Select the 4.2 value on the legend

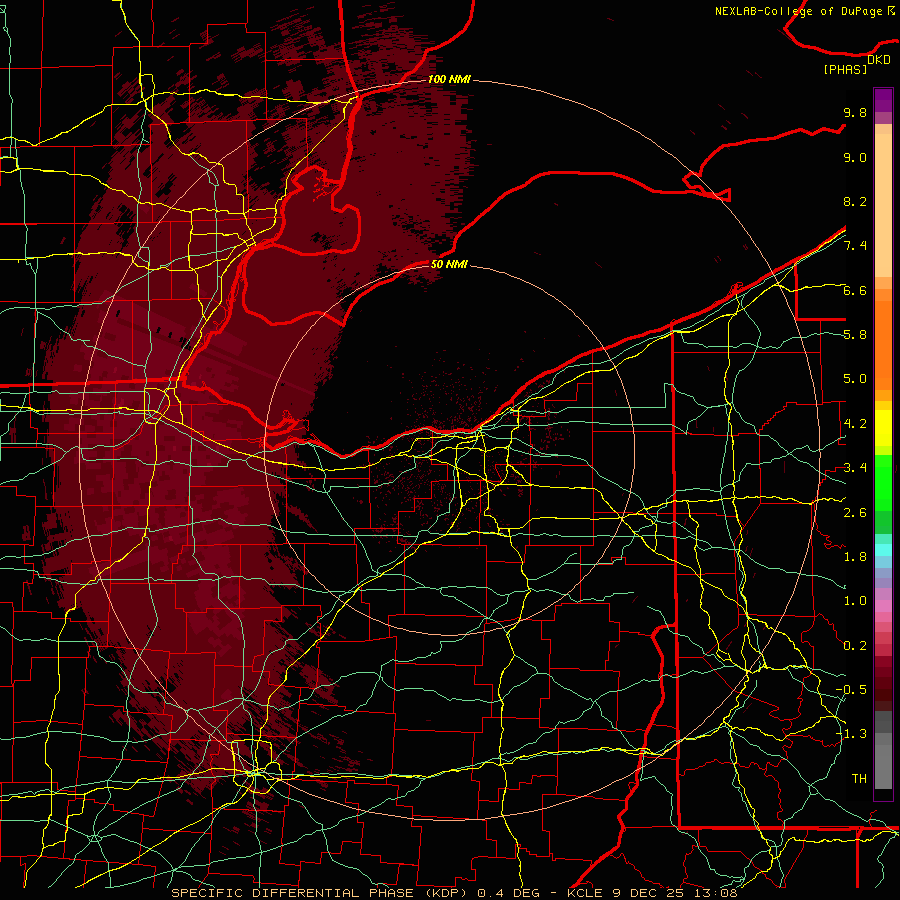[x=855, y=424]
